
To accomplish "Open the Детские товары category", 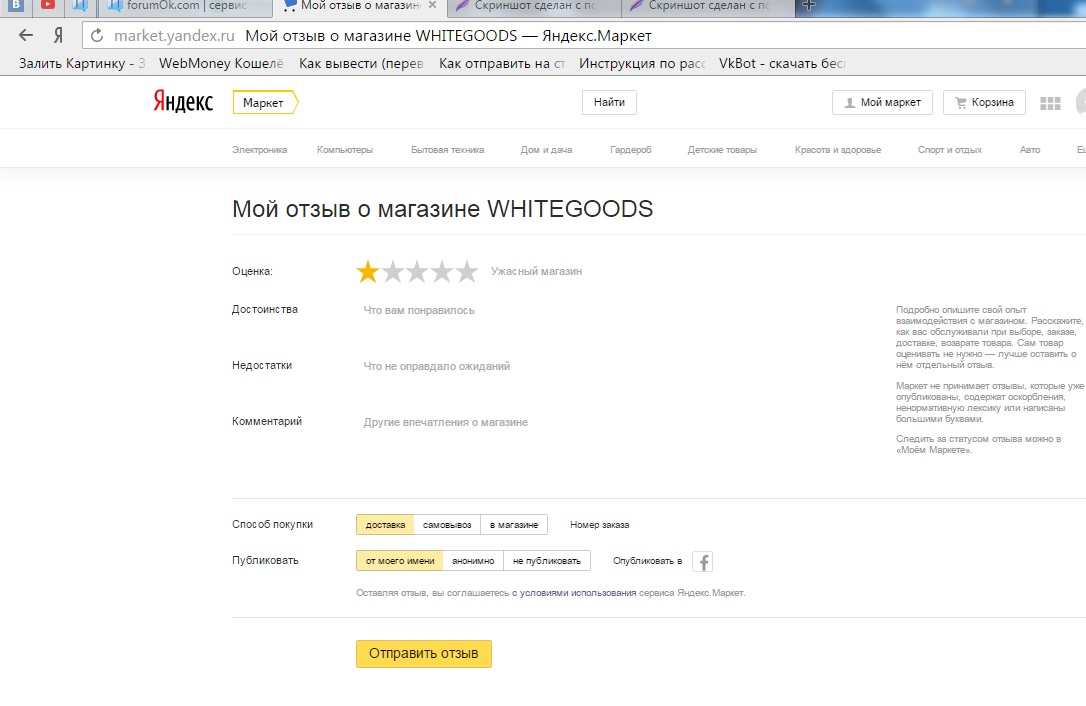I will click(x=722, y=150).
